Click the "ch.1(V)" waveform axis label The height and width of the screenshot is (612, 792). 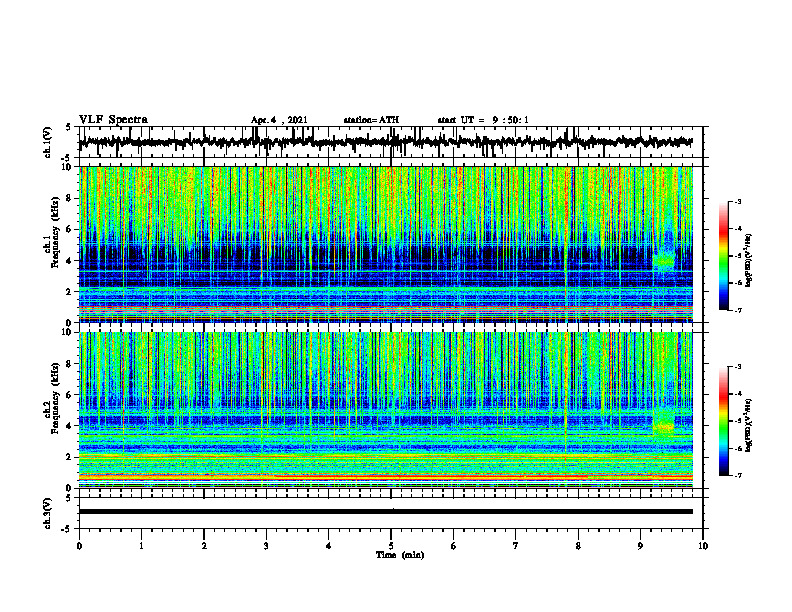(48, 142)
